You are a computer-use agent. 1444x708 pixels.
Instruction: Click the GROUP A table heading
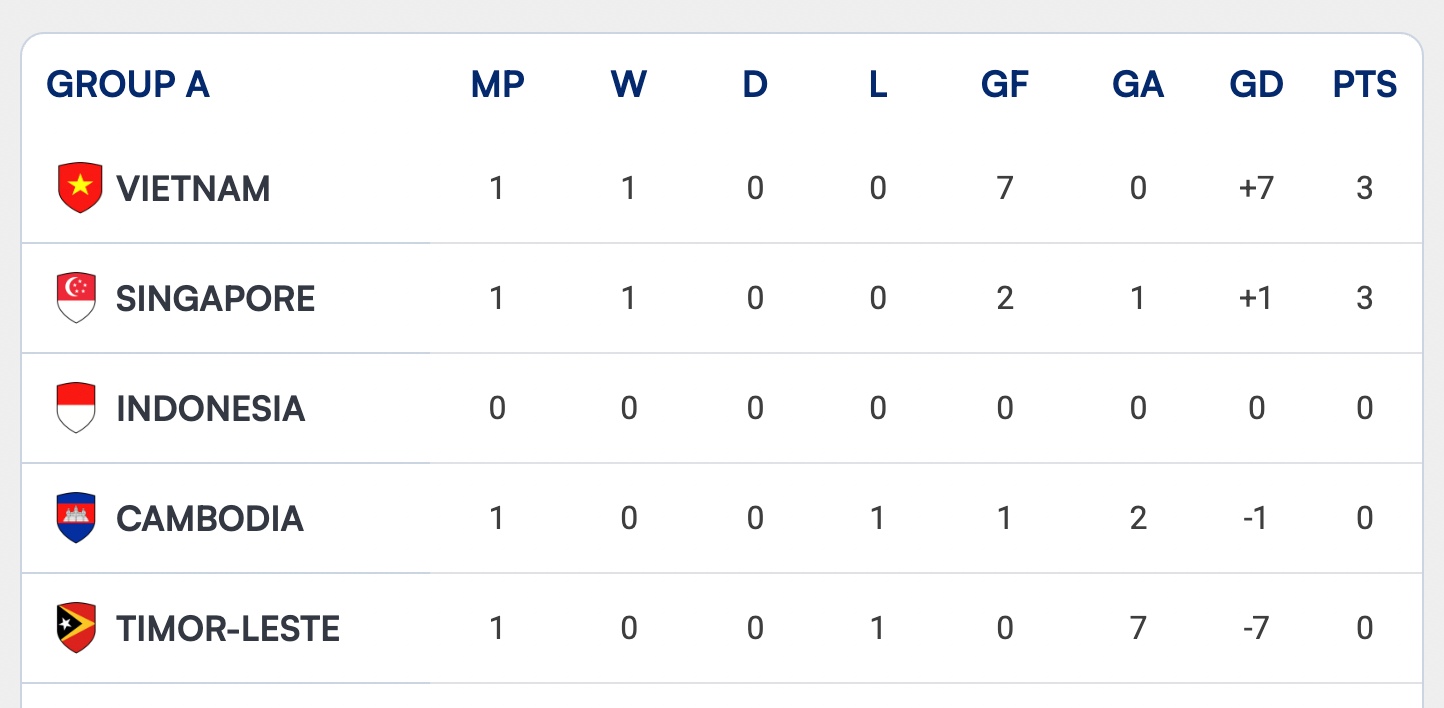click(128, 85)
